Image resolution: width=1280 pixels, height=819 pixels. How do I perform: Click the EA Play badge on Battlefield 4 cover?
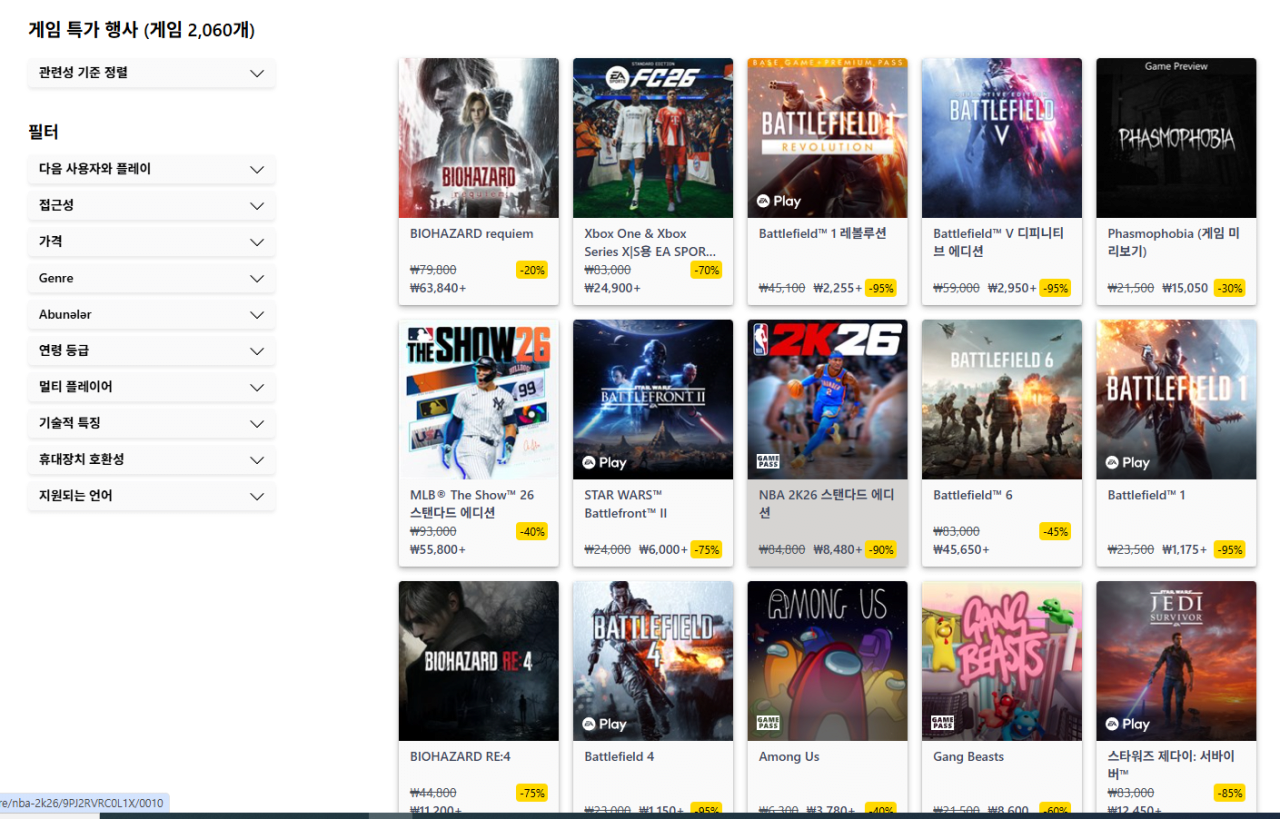[605, 724]
